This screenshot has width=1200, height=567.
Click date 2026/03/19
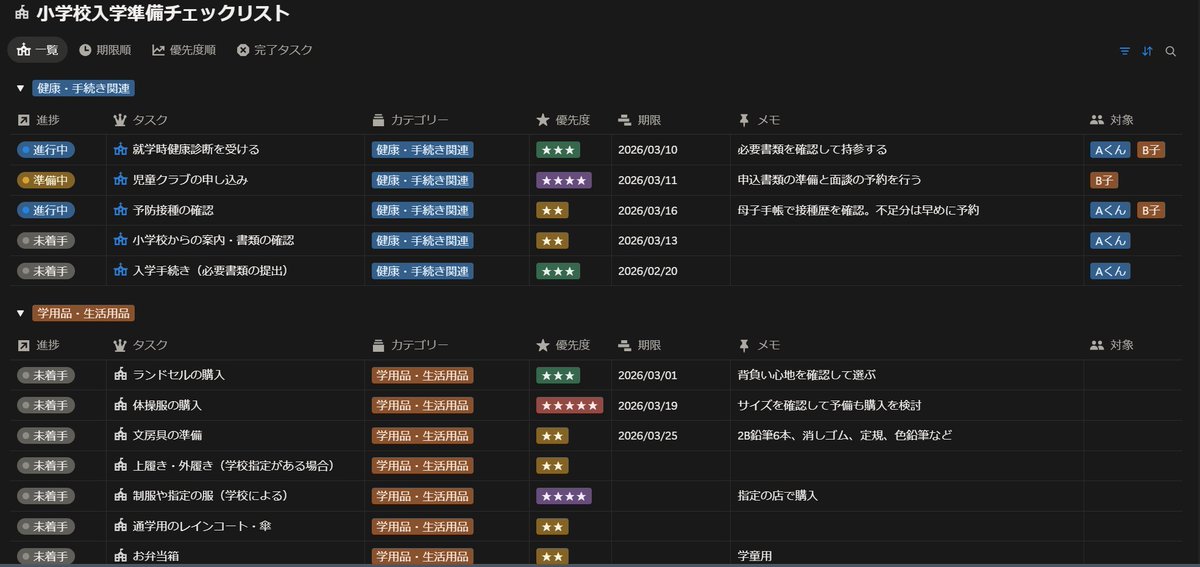(648, 405)
